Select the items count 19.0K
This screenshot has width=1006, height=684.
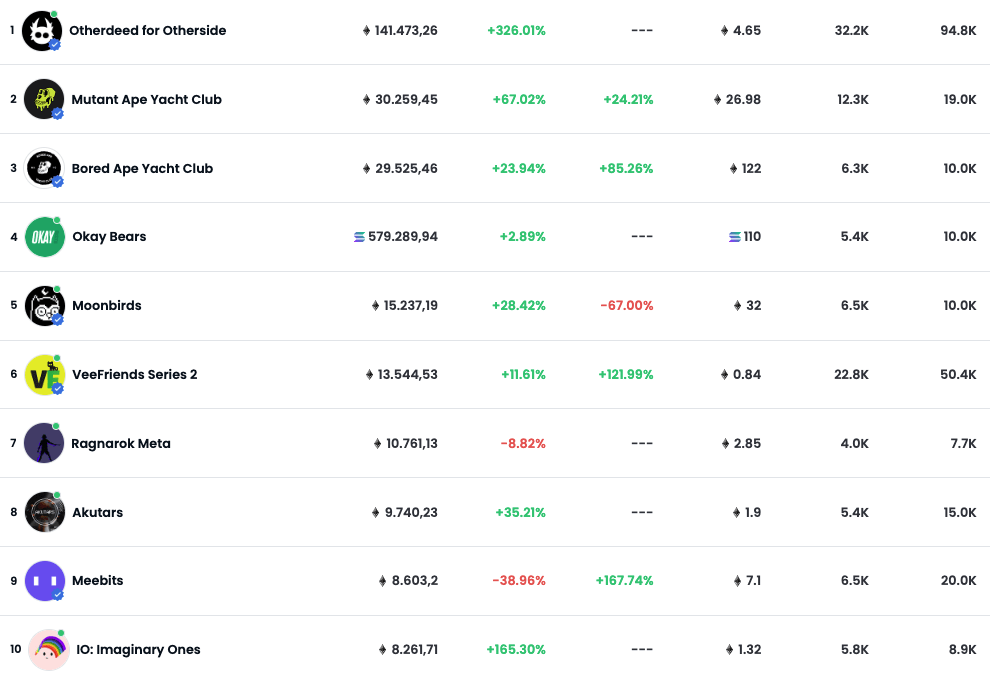pyautogui.click(x=960, y=99)
